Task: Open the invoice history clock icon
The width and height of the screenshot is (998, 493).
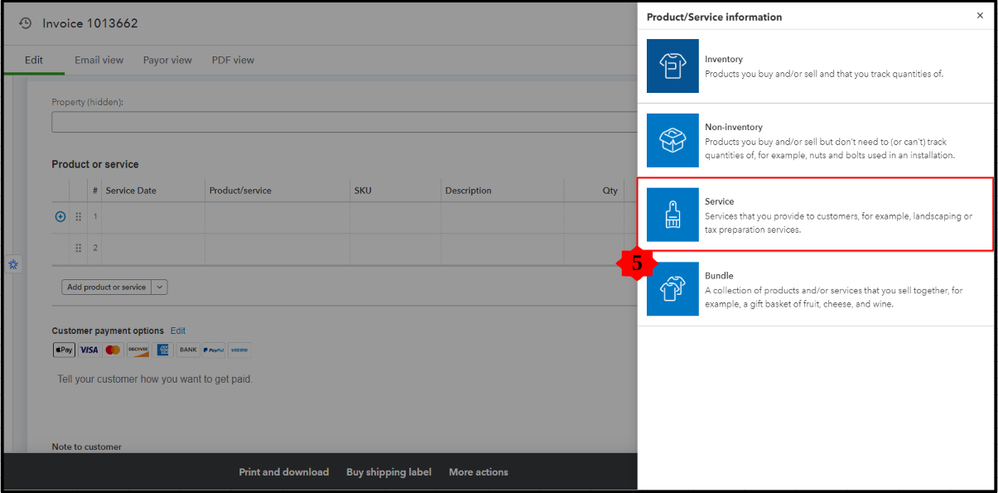Action: (x=25, y=24)
